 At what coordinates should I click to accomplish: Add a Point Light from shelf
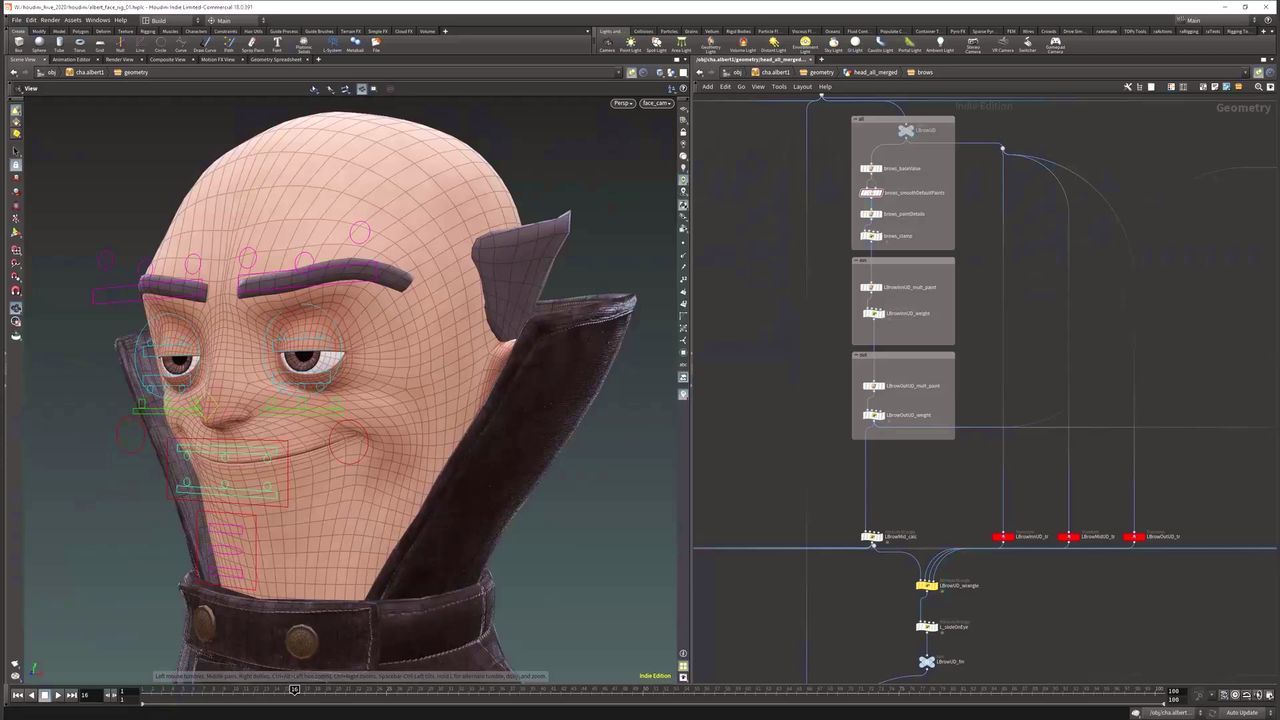tap(630, 44)
